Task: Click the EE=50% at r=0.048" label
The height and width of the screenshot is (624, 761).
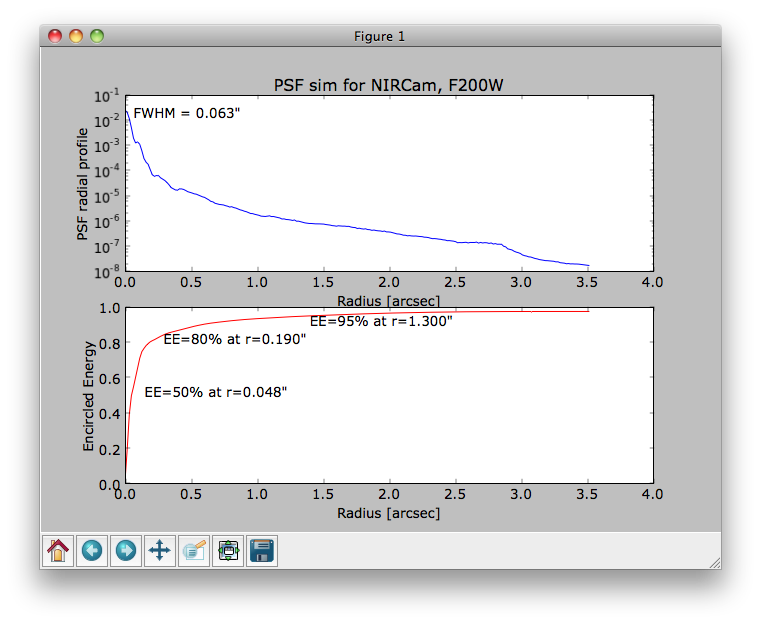Action: (216, 392)
